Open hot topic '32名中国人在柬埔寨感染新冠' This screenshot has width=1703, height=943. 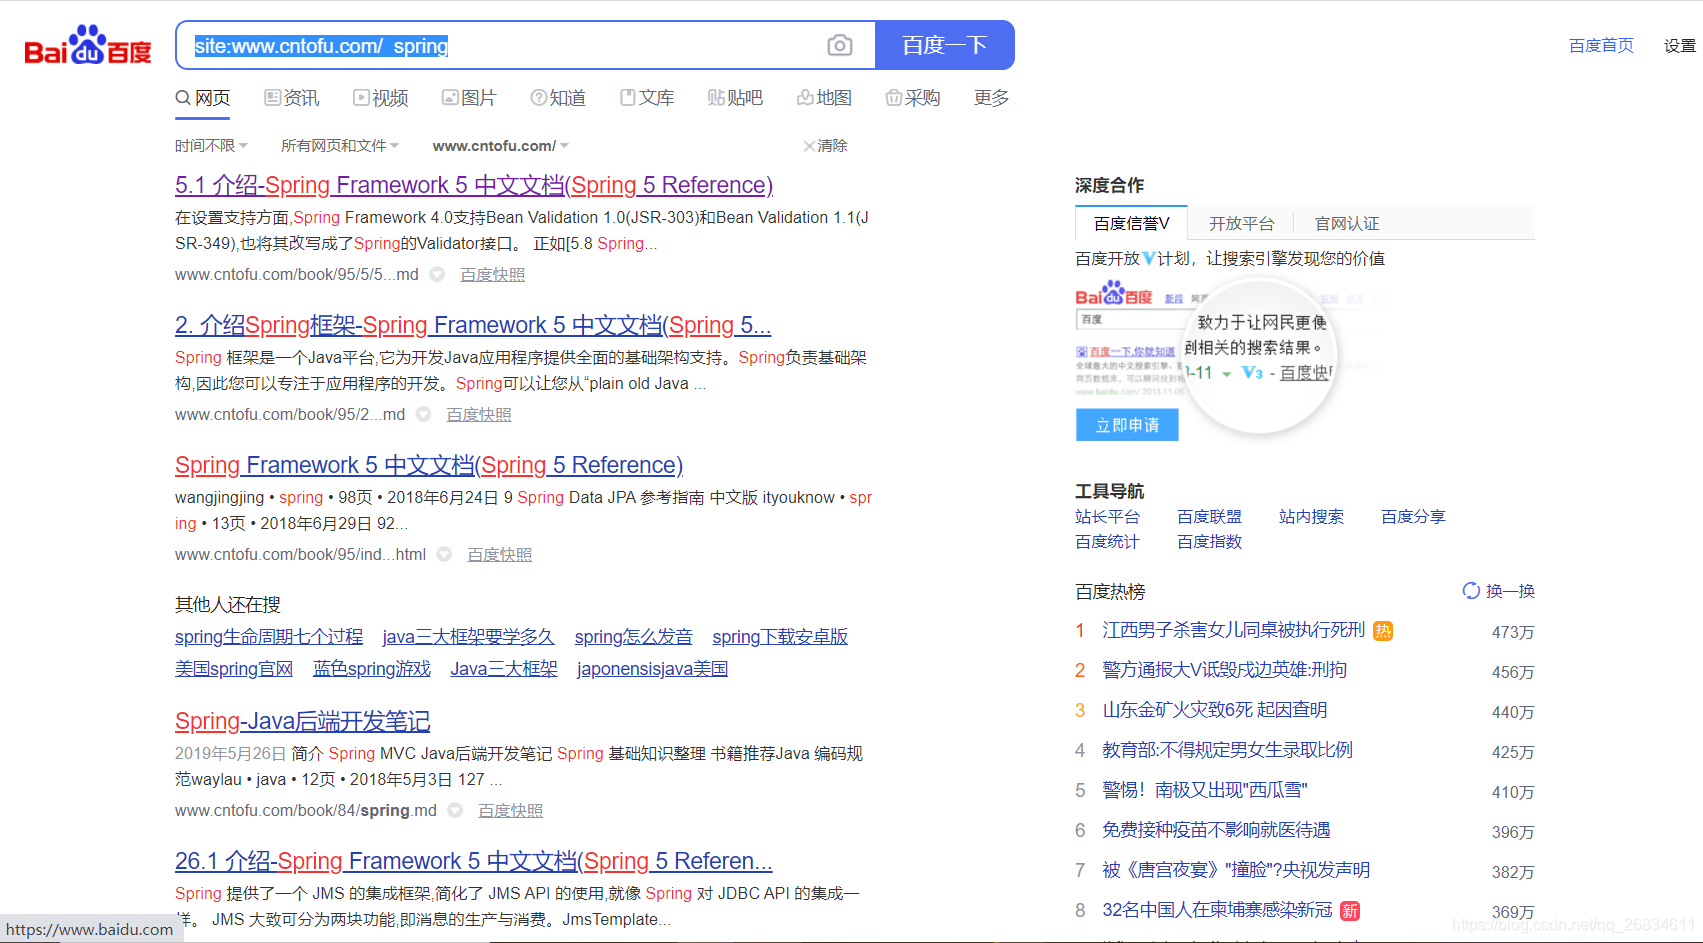pyautogui.click(x=1218, y=910)
